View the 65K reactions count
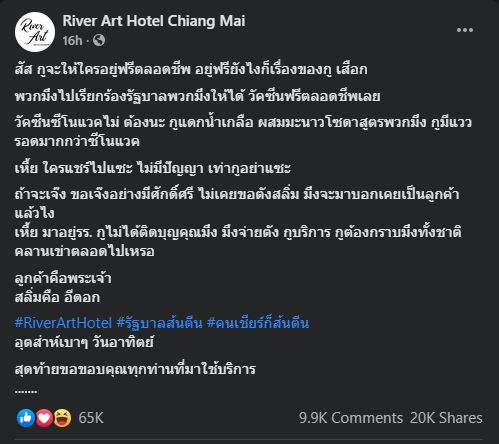499x444 pixels. pos(91,418)
